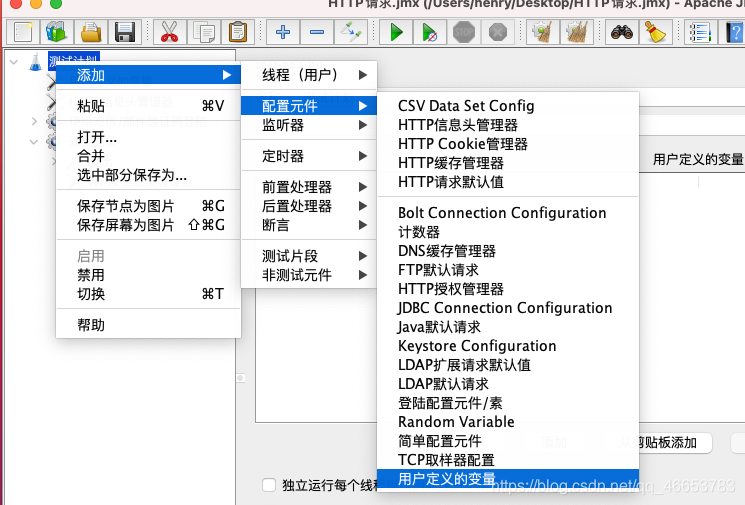Select LDAP扩展请求默认值 config element
This screenshot has width=745, height=505.
(x=508, y=365)
